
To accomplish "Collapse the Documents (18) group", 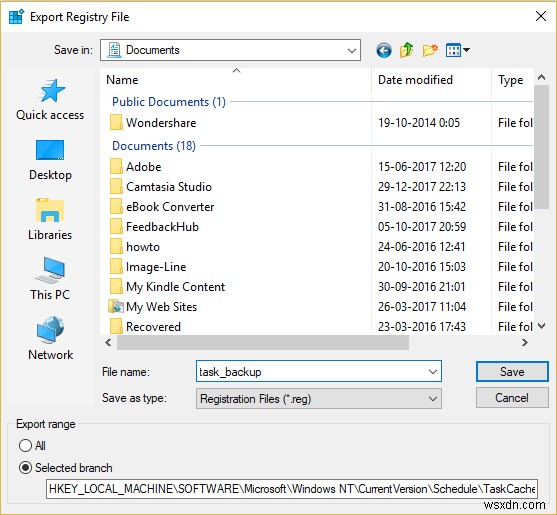I will click(x=154, y=146).
